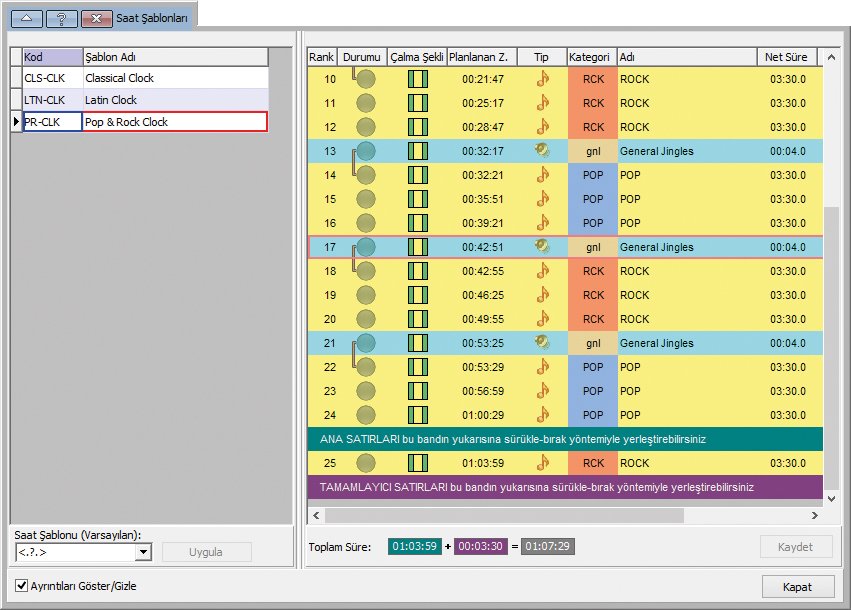Click the planned time 01:00:29 cell
851x610 pixels.
tap(483, 415)
